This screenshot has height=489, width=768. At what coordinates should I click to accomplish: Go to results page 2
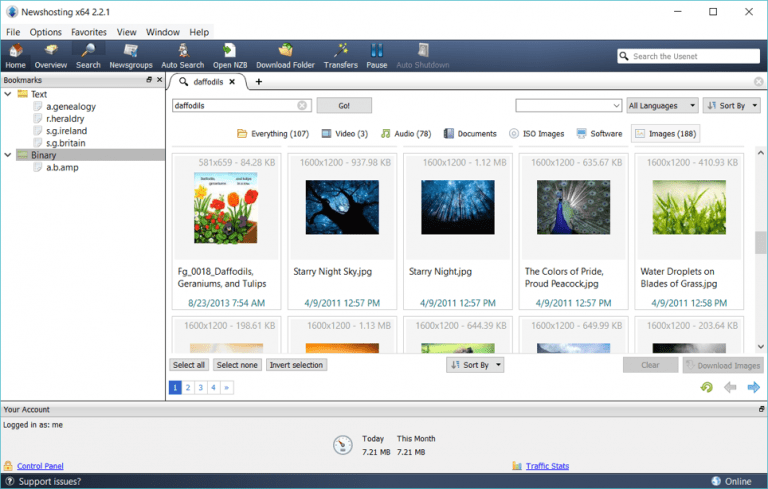point(188,388)
